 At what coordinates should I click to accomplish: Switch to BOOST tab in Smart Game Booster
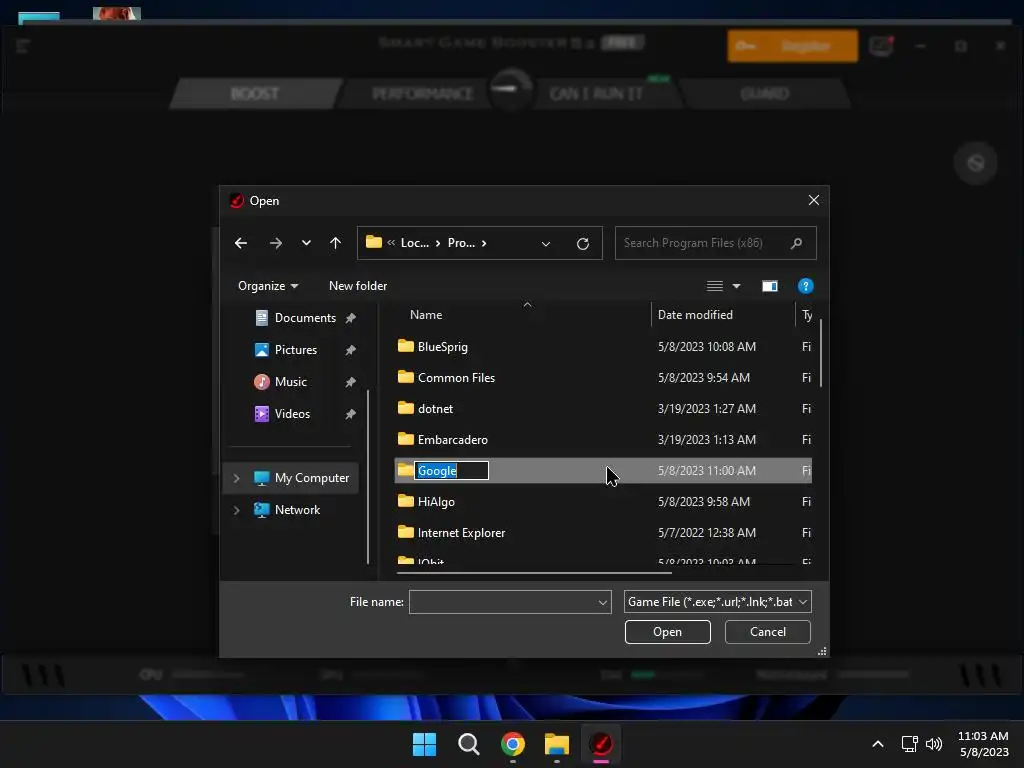tap(255, 93)
